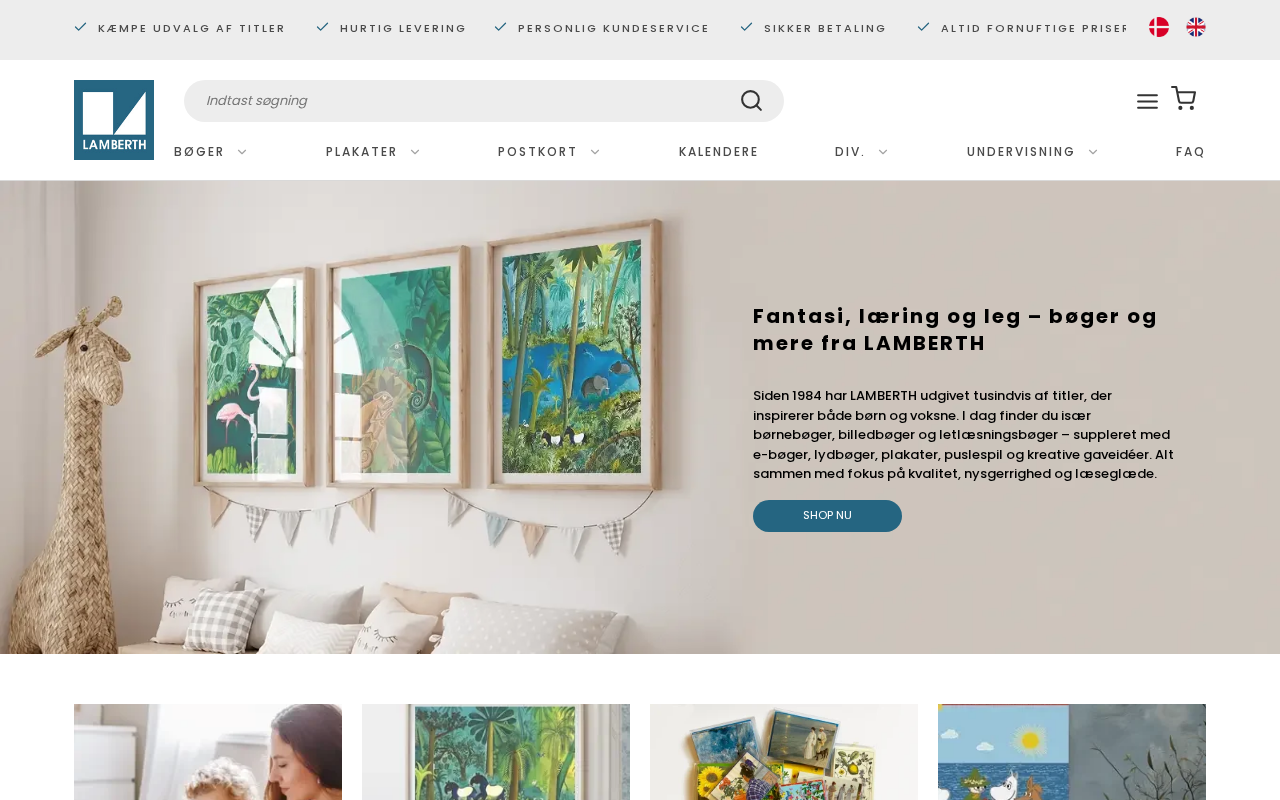Click the SHOP NU button
The image size is (1280, 800).
pos(827,516)
